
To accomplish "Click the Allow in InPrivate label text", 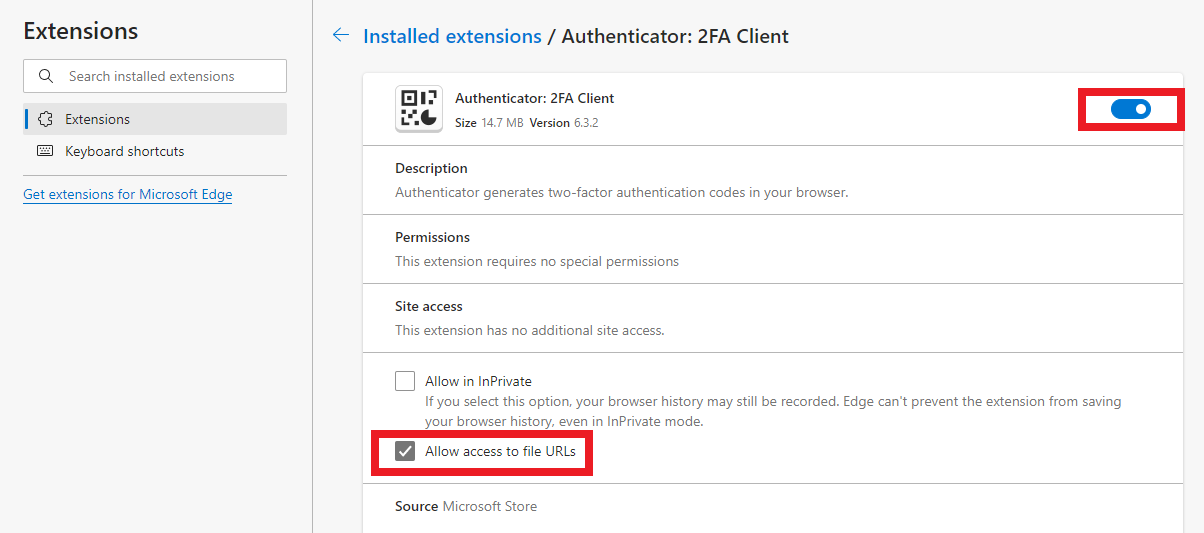I will [x=478, y=381].
